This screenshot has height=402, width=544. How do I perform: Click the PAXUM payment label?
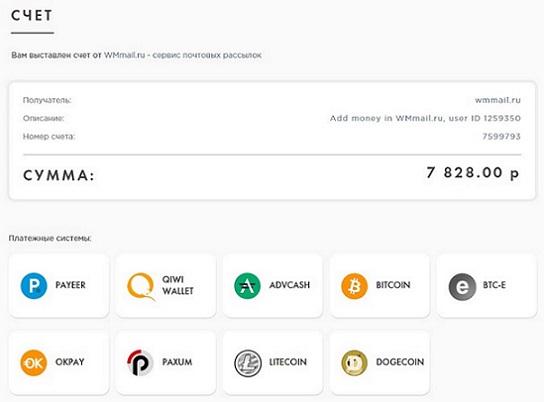(x=177, y=362)
